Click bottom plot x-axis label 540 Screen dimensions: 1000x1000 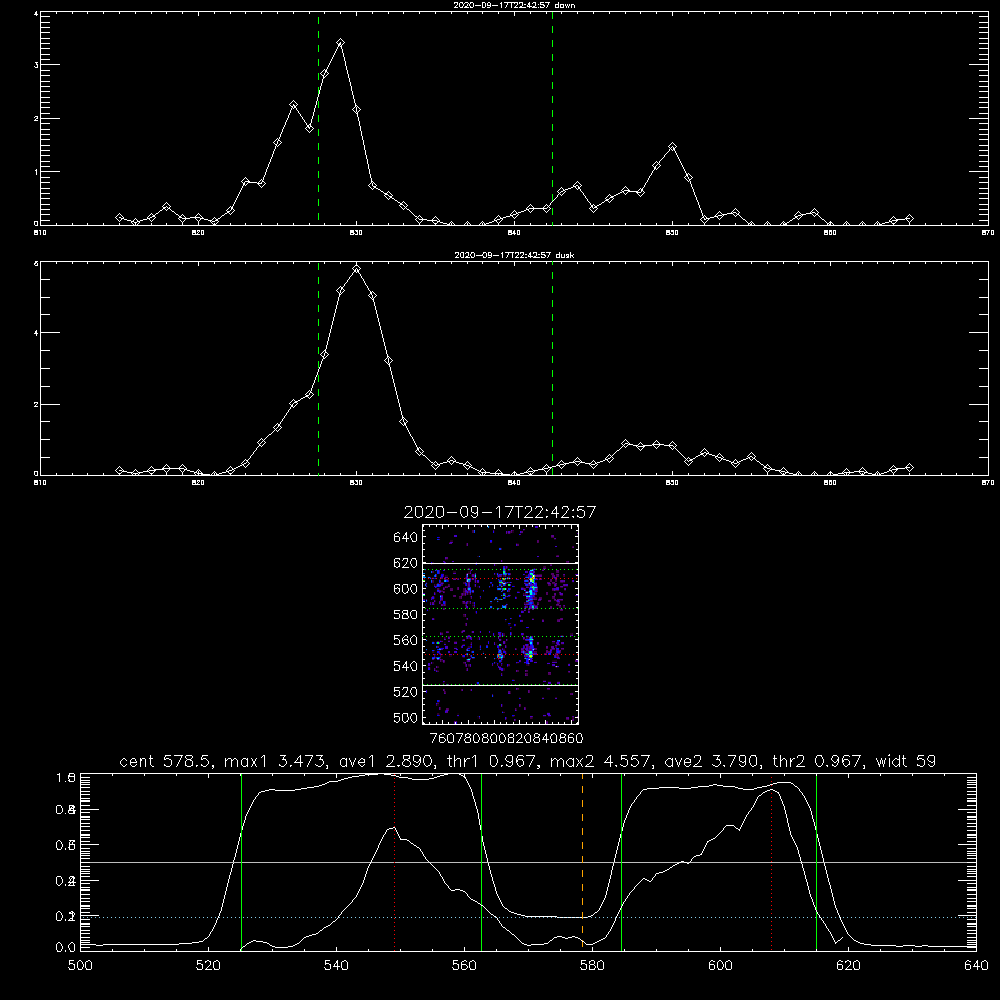[x=336, y=966]
